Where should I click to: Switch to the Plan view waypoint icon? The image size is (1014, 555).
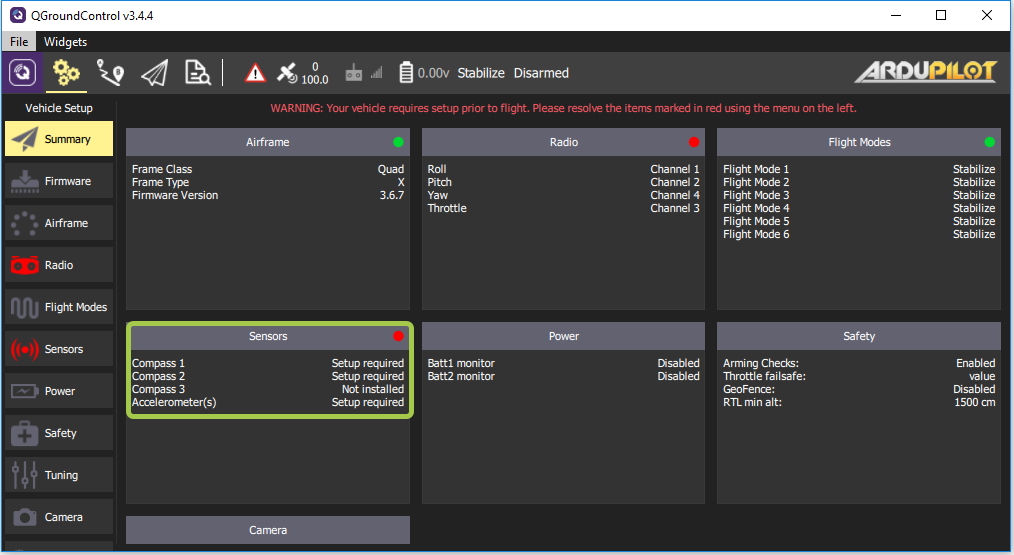point(110,72)
